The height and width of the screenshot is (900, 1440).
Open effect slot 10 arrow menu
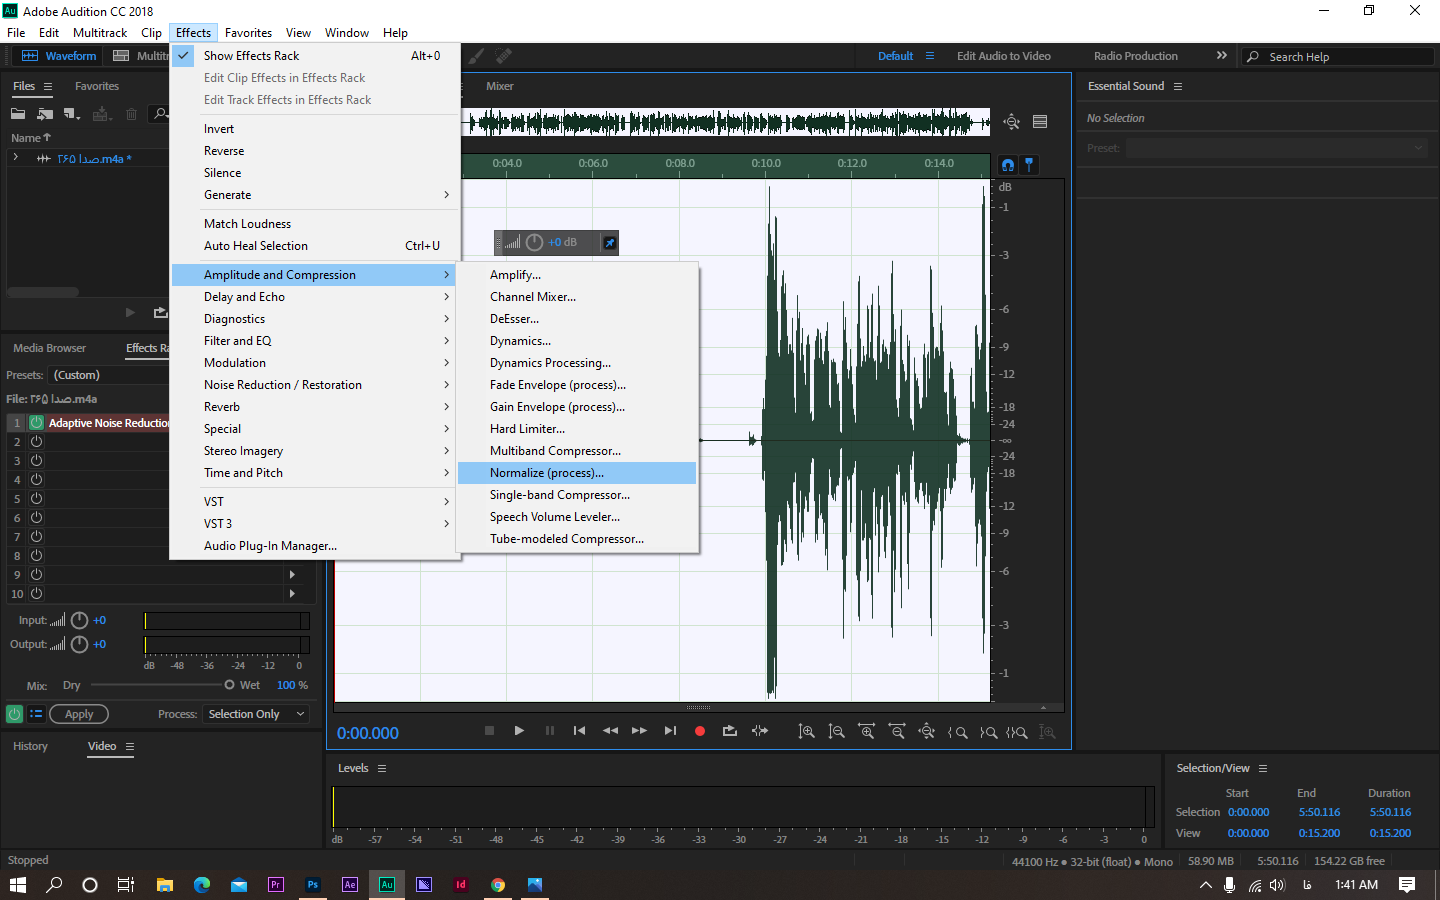[x=292, y=594]
